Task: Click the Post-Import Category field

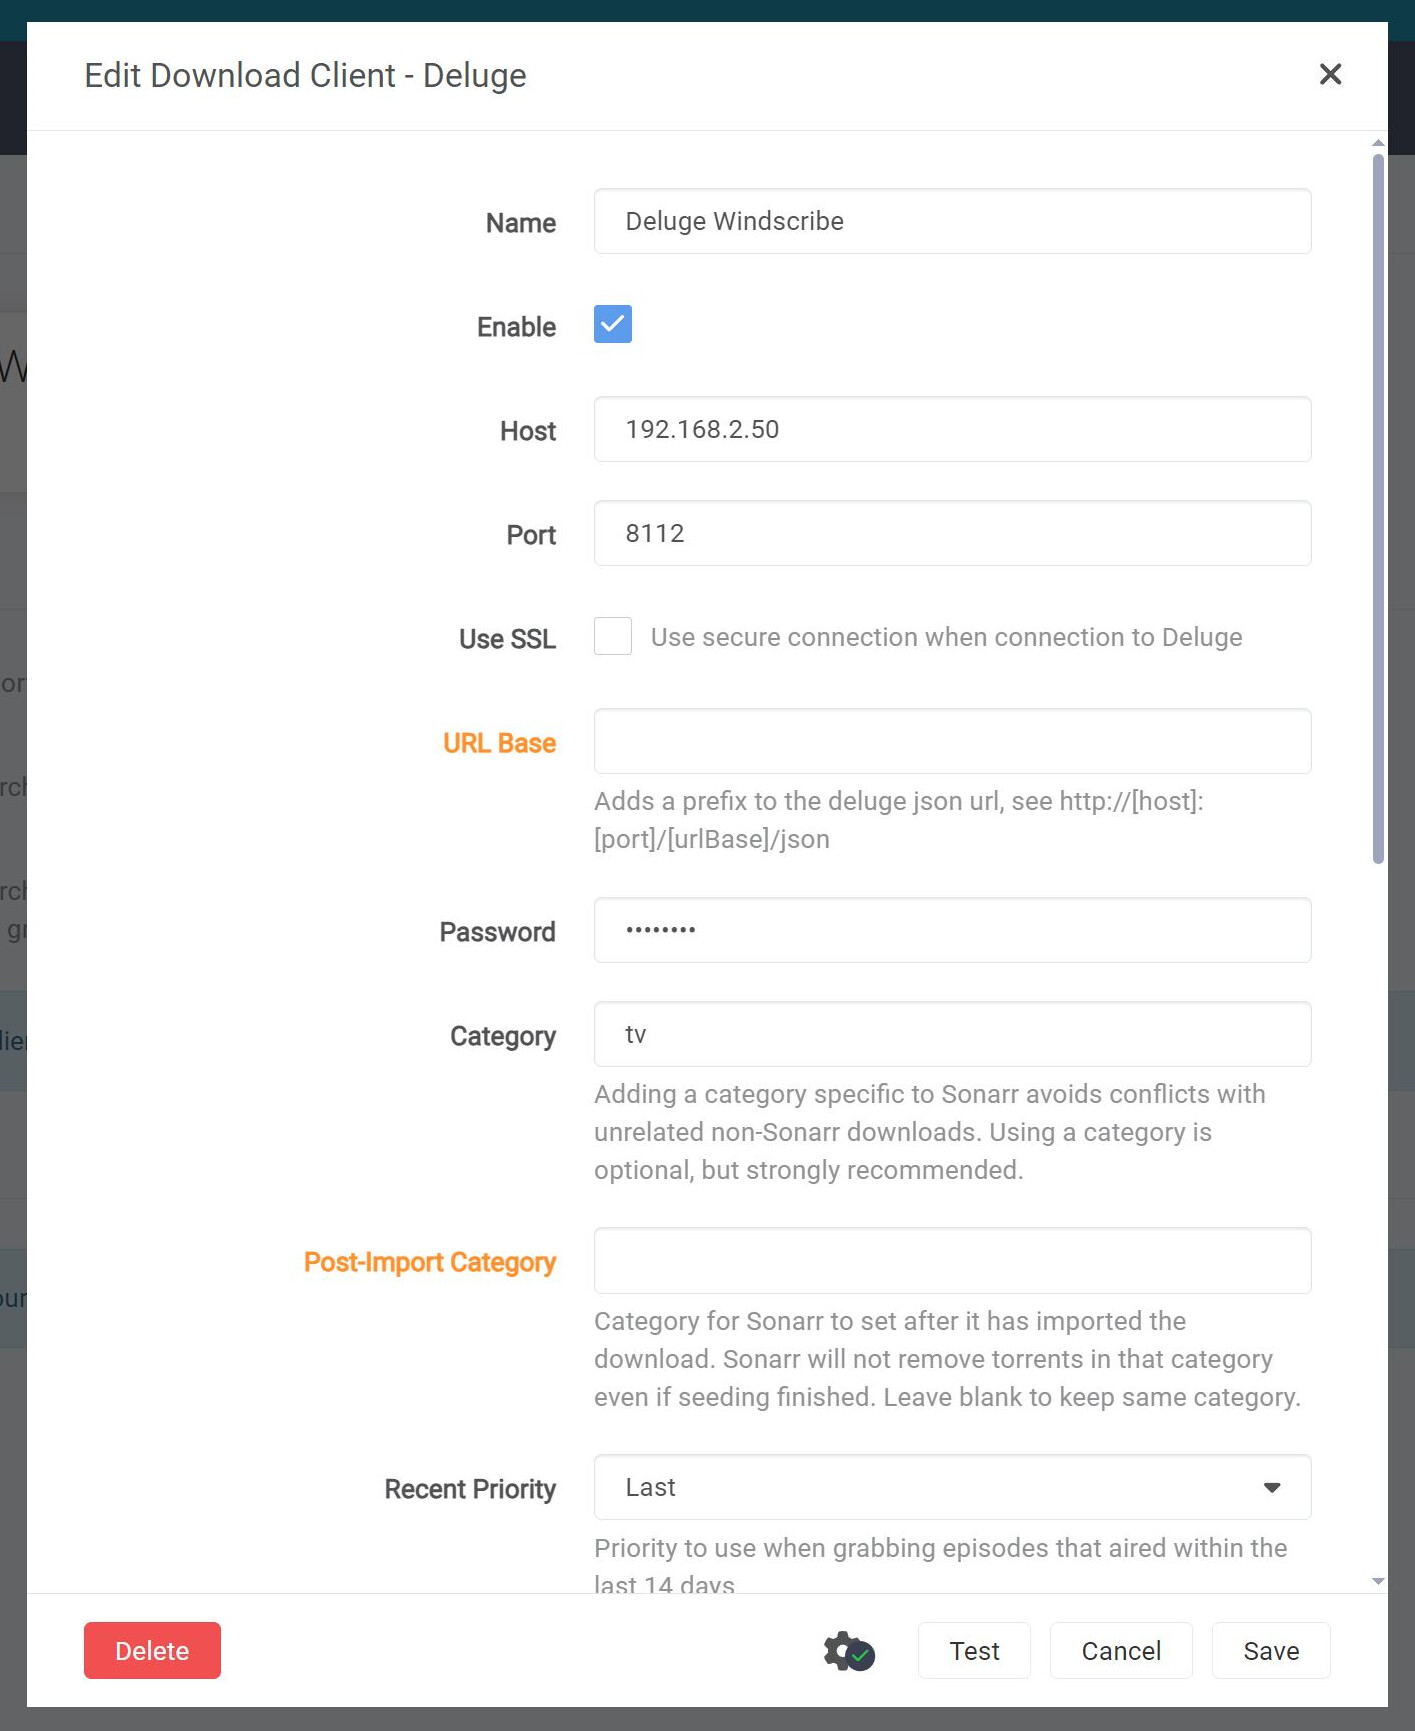Action: click(x=951, y=1261)
